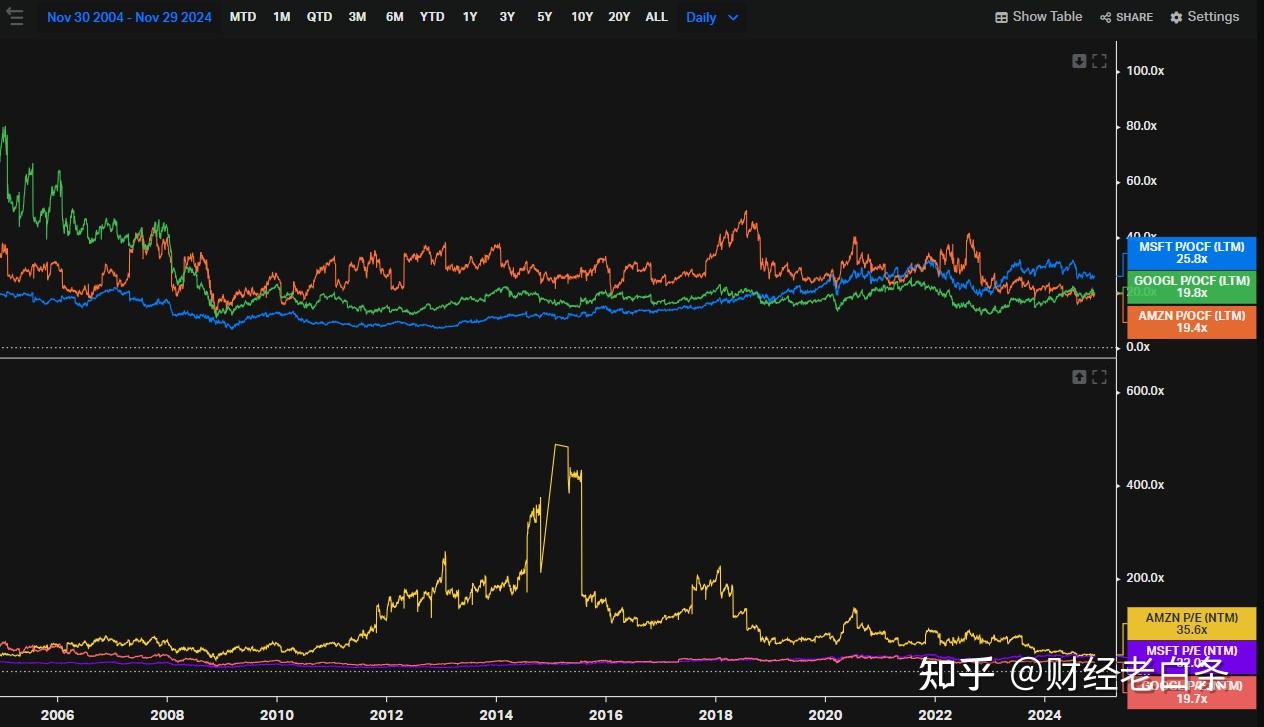Choose the ALL time range
Viewport: 1264px width, 727px height.
pos(656,17)
